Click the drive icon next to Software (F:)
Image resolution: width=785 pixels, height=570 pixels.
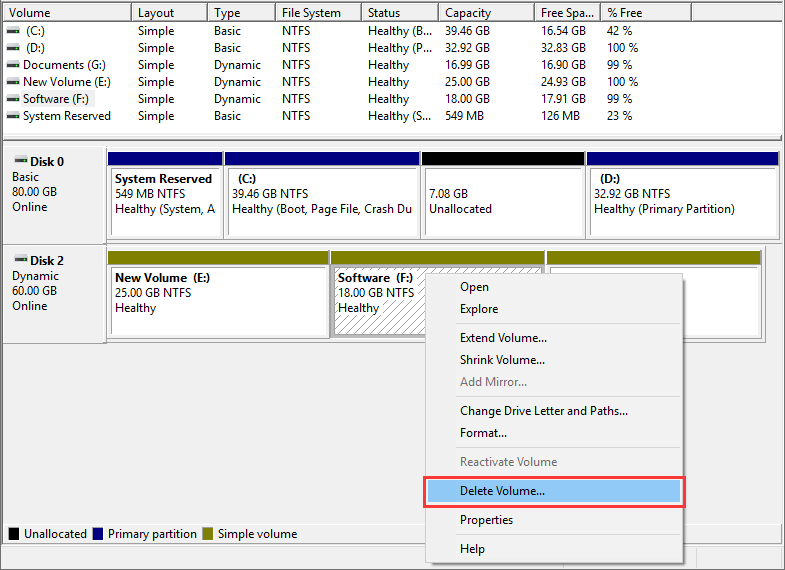tap(13, 99)
